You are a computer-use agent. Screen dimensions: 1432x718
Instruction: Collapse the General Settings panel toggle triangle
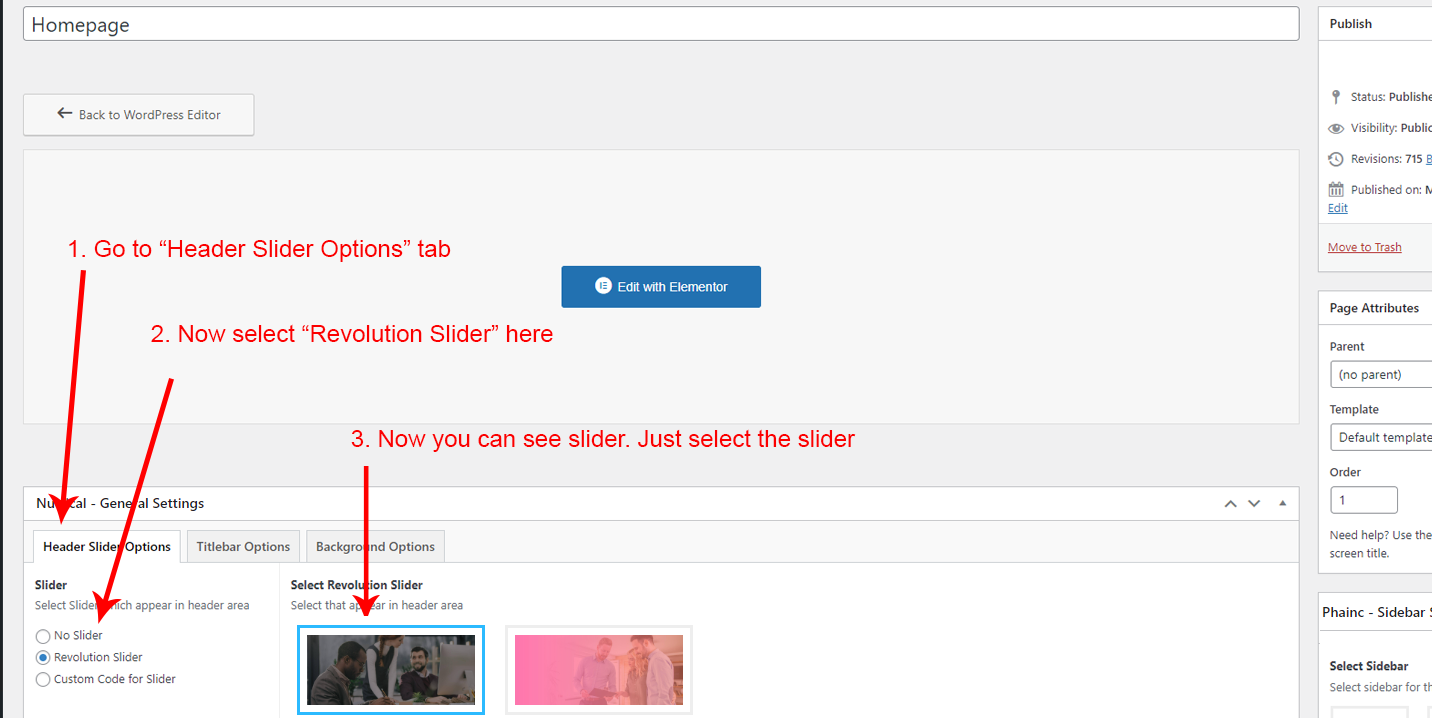pos(1283,503)
